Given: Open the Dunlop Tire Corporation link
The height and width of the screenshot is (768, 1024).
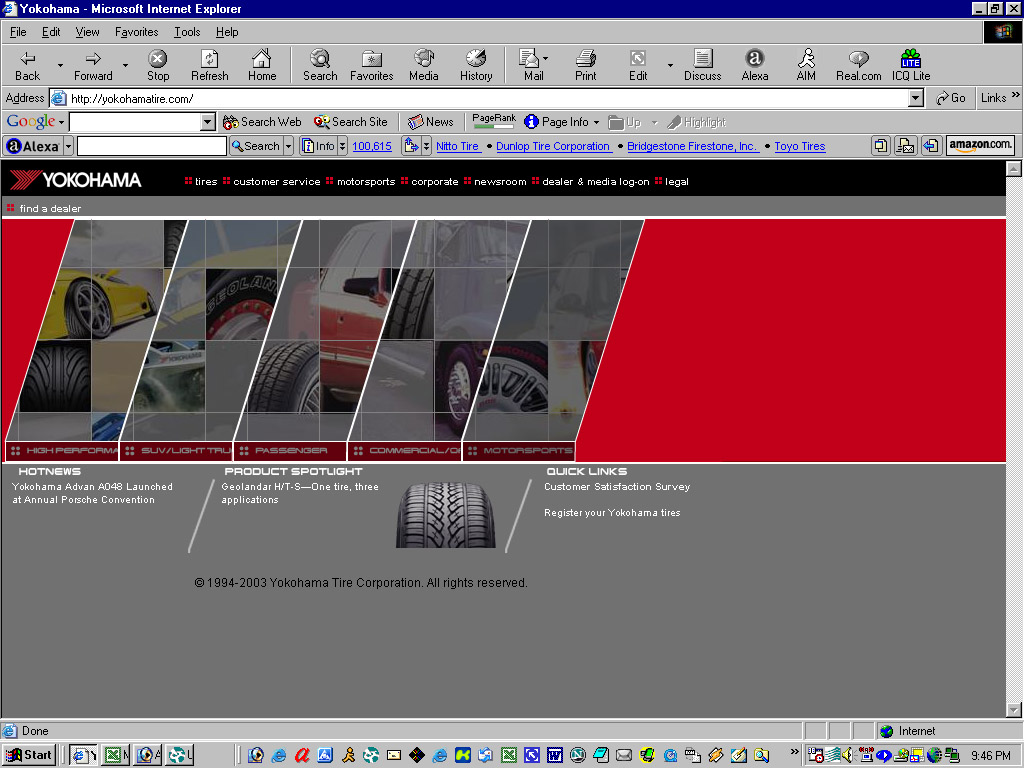Looking at the screenshot, I should pos(552,146).
